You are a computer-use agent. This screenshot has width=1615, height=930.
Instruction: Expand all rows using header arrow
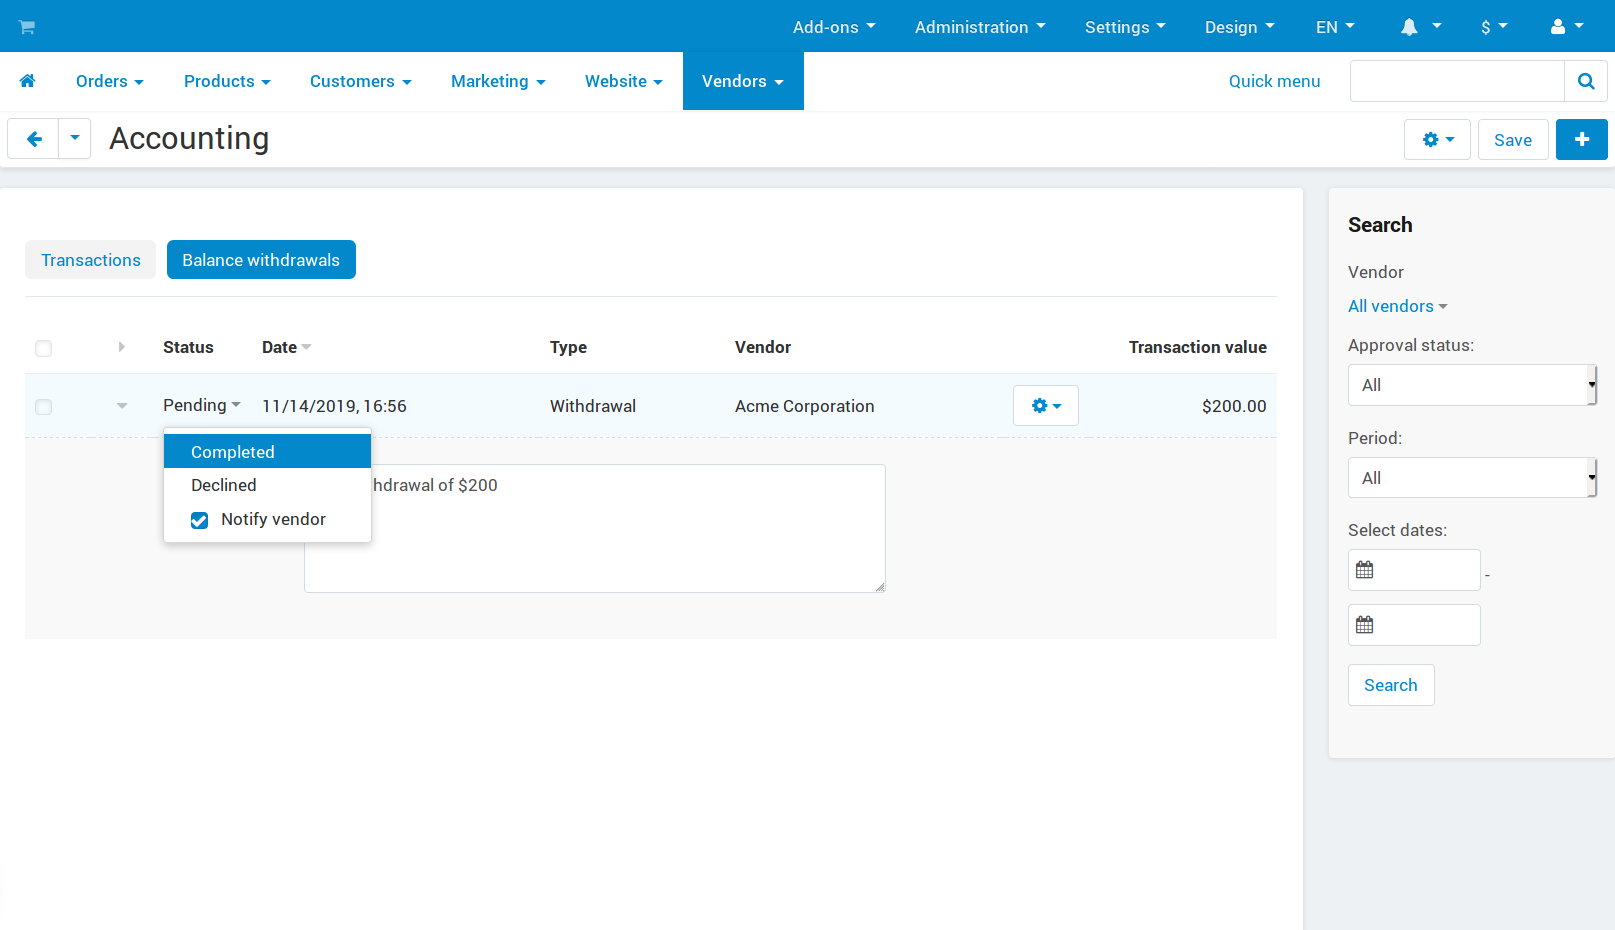(121, 347)
